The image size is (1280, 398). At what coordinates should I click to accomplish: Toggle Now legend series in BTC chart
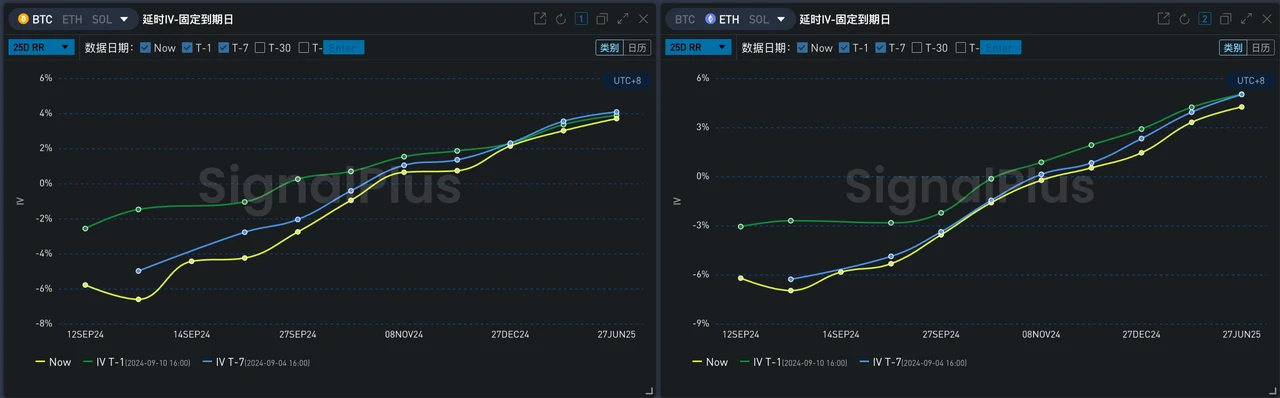tap(52, 362)
